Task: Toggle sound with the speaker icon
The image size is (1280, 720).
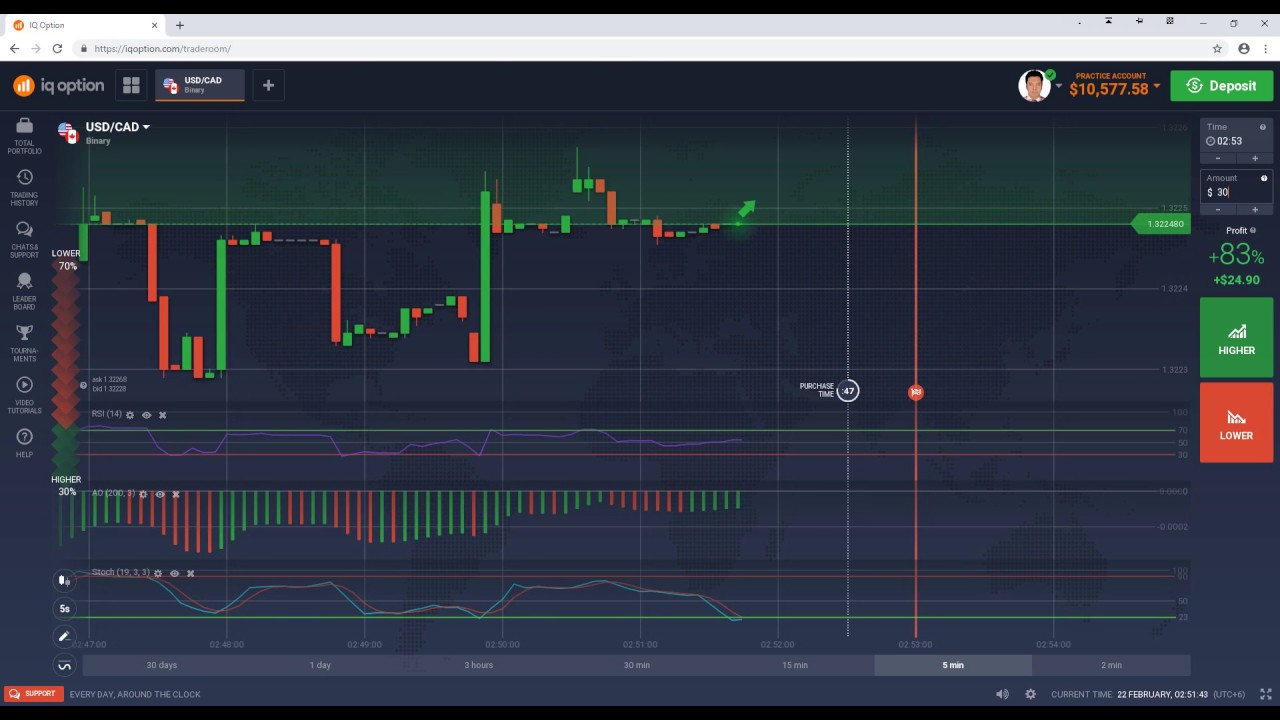Action: (x=1002, y=694)
